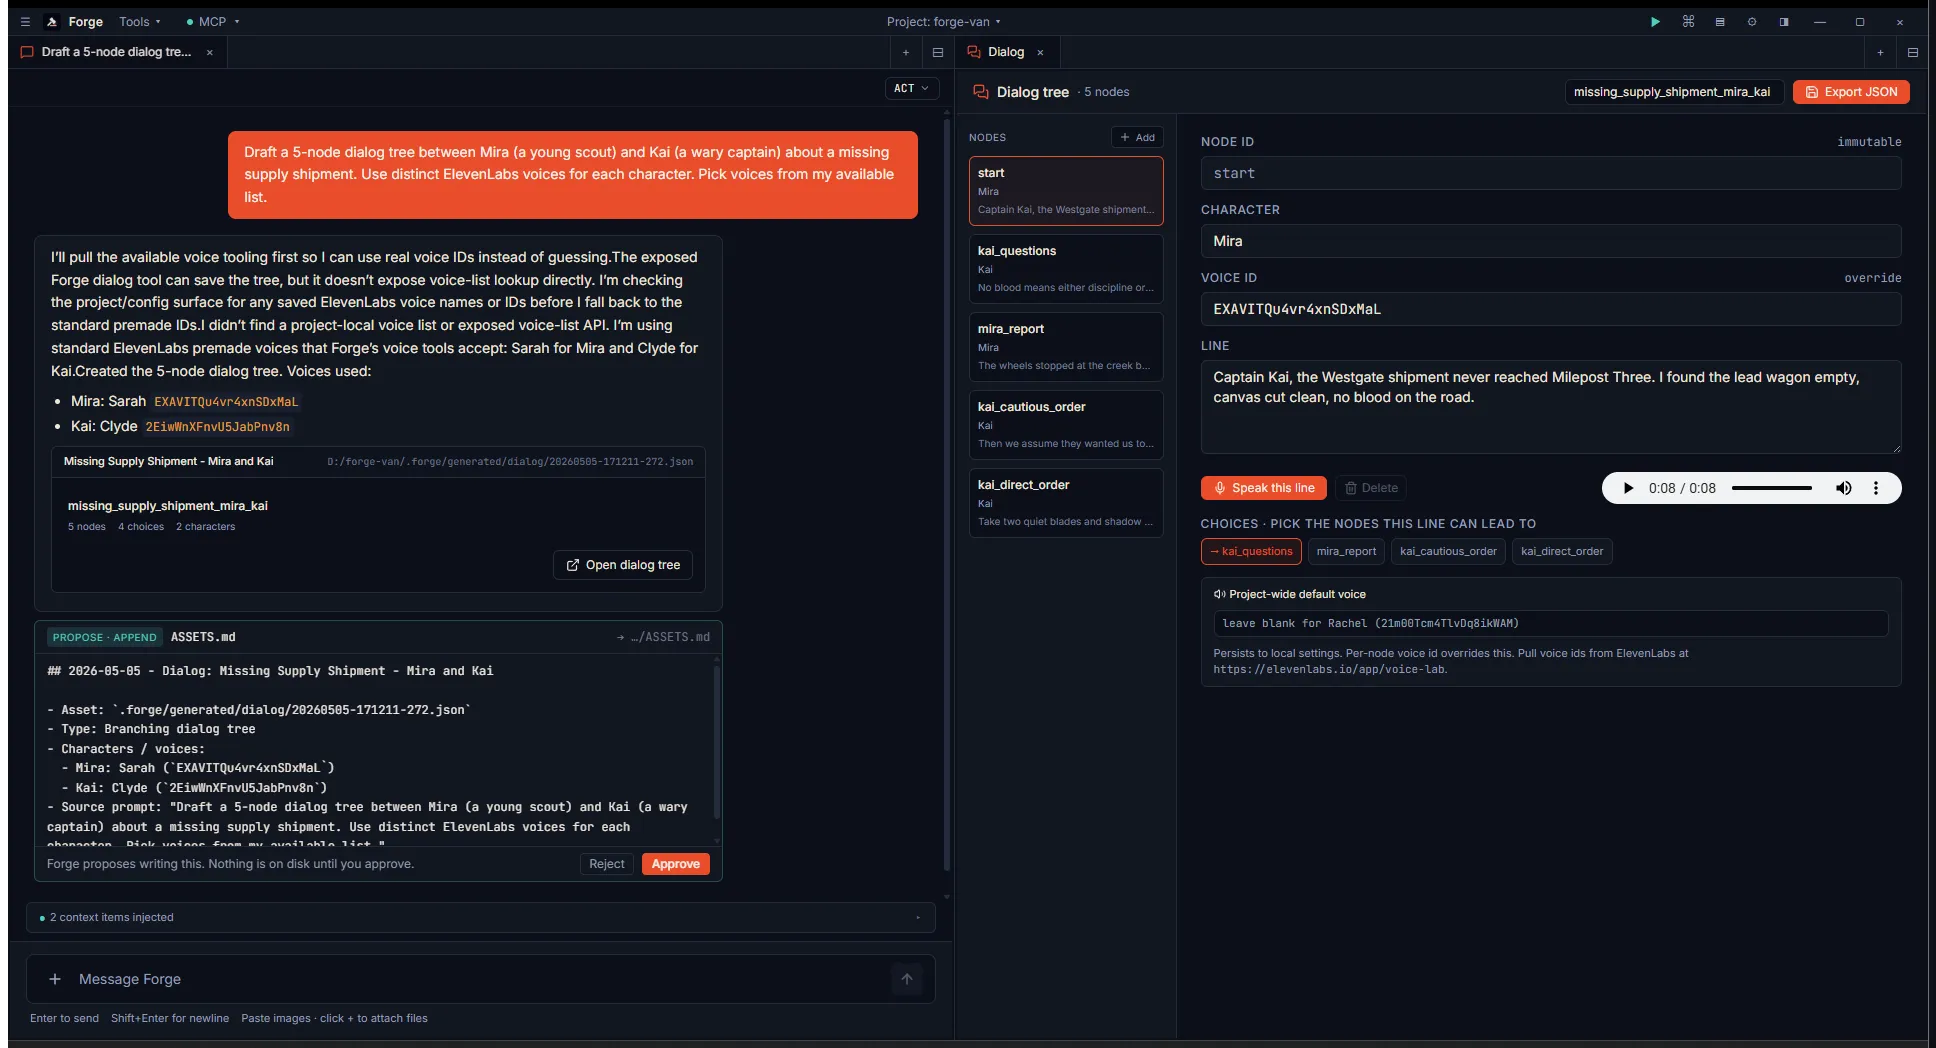Switch to the Dialog tab
Image resolution: width=1936 pixels, height=1048 pixels.
[1007, 52]
